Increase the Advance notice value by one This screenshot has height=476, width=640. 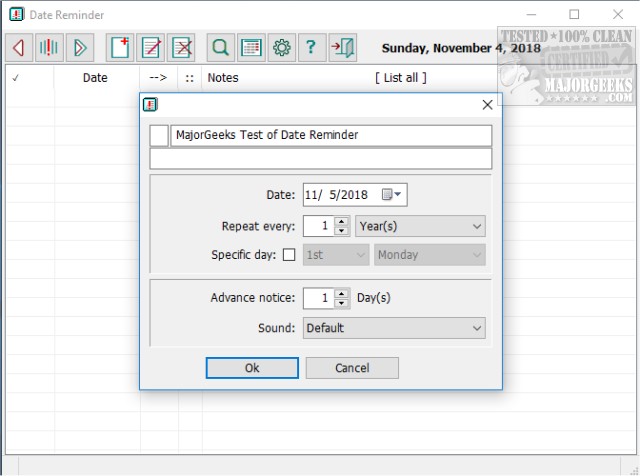[342, 294]
